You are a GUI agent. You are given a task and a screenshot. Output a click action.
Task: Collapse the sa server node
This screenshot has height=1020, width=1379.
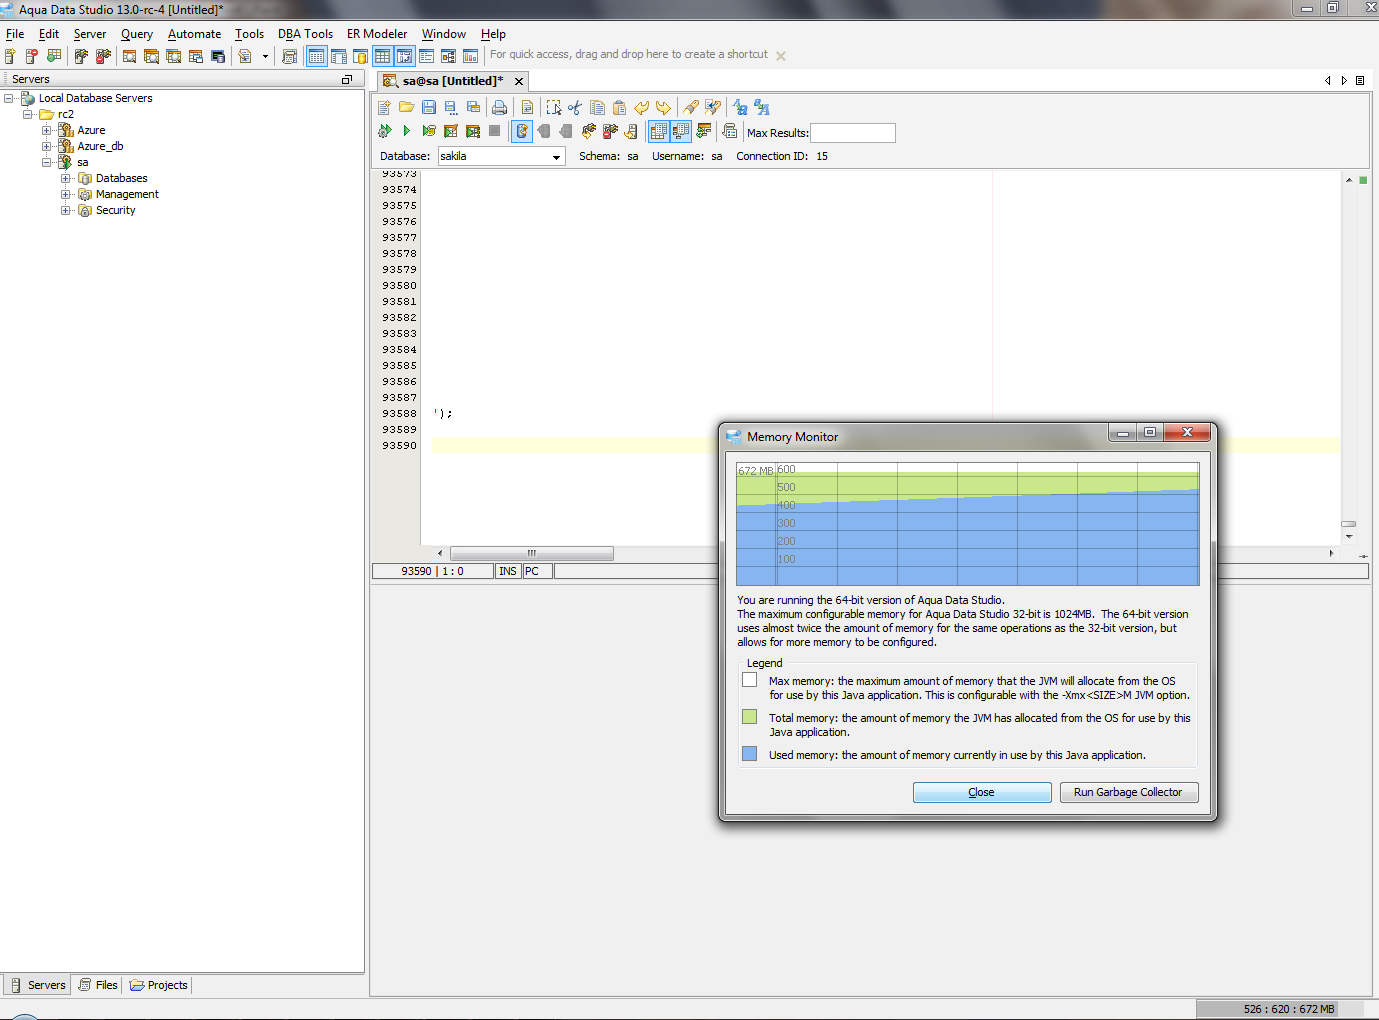(x=46, y=162)
